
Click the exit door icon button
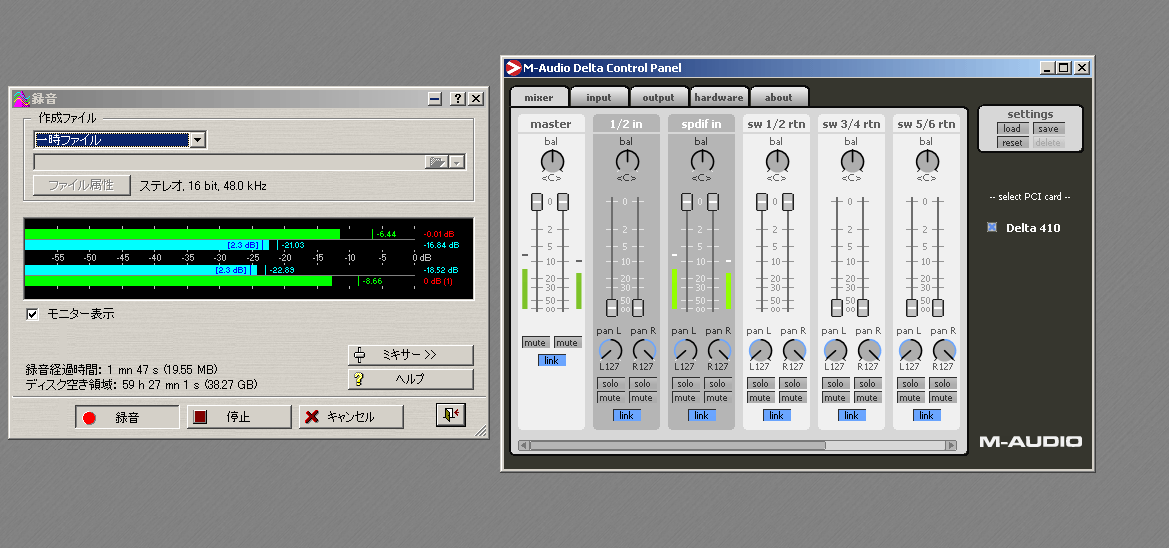pyautogui.click(x=450, y=415)
